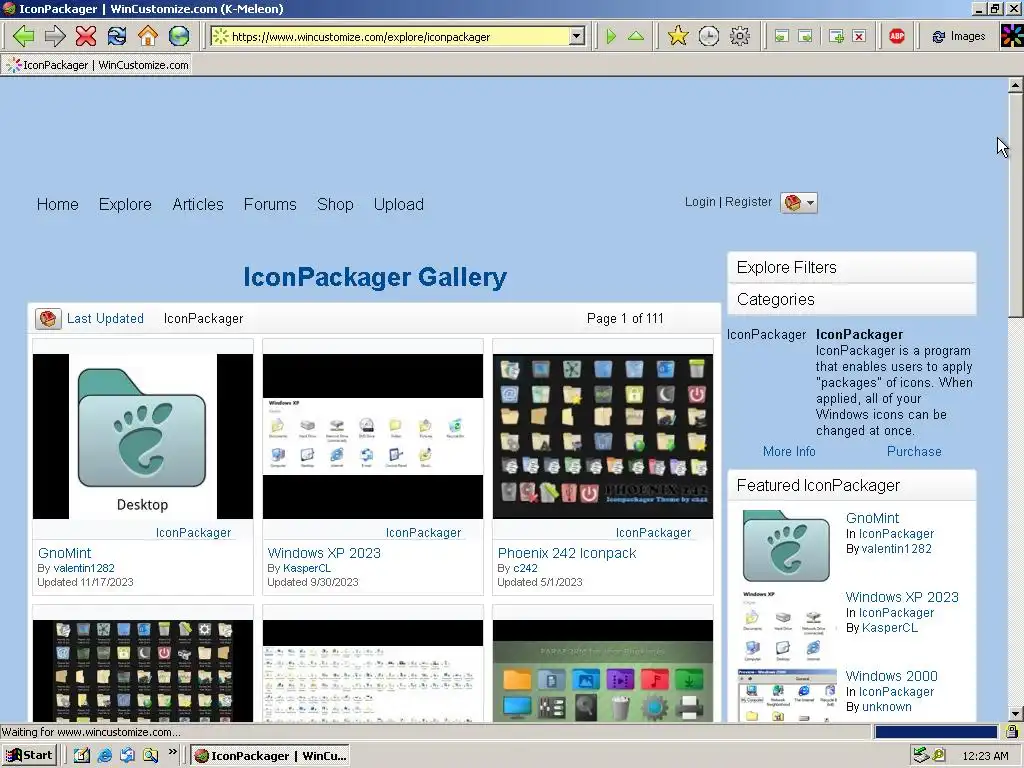Open the skin selector dropdown beside Register
Screen dimensions: 1024x768
799,203
